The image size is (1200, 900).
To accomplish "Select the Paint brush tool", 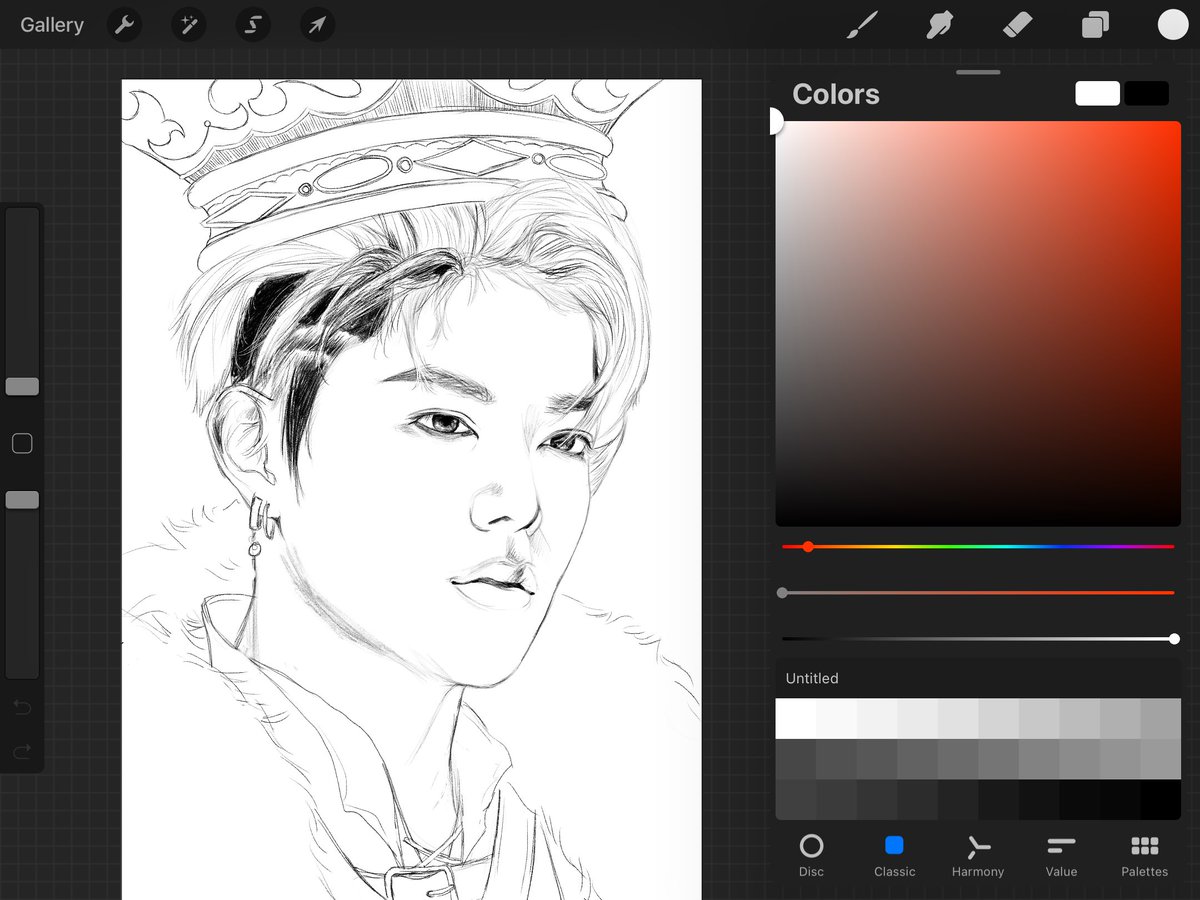I will [x=861, y=25].
